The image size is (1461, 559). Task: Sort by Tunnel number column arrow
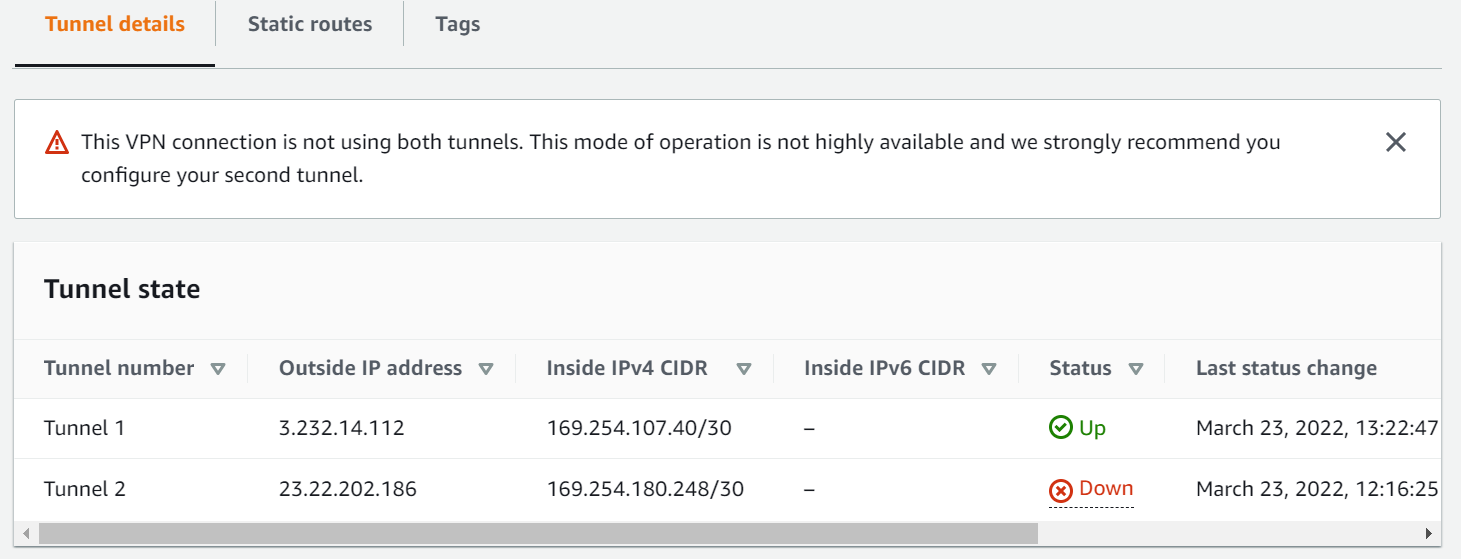[218, 369]
